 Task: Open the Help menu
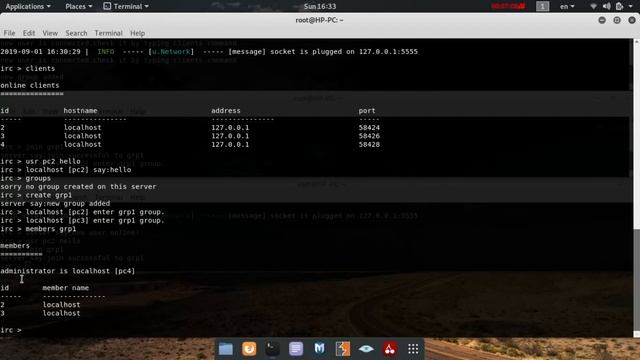pos(137,33)
